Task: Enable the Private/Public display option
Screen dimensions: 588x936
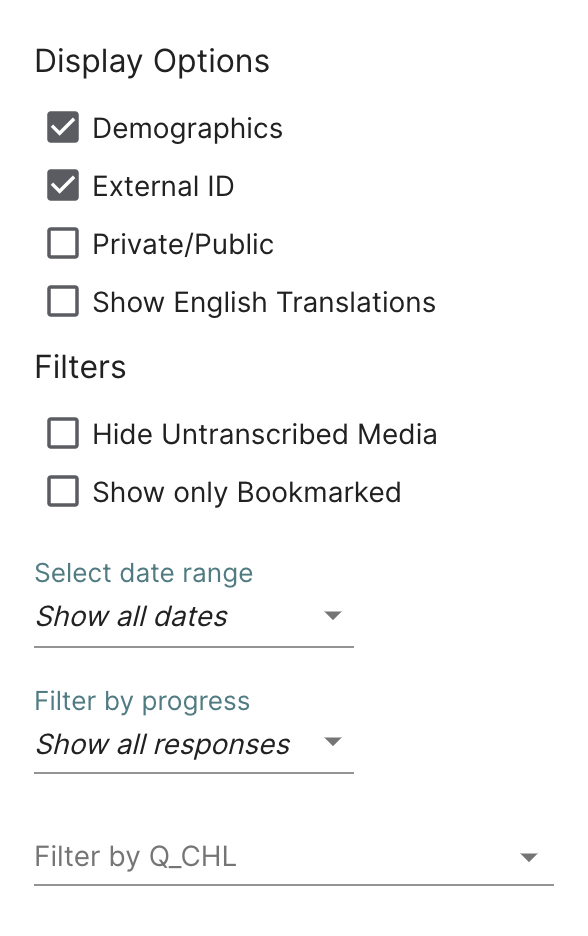Action: (x=62, y=243)
